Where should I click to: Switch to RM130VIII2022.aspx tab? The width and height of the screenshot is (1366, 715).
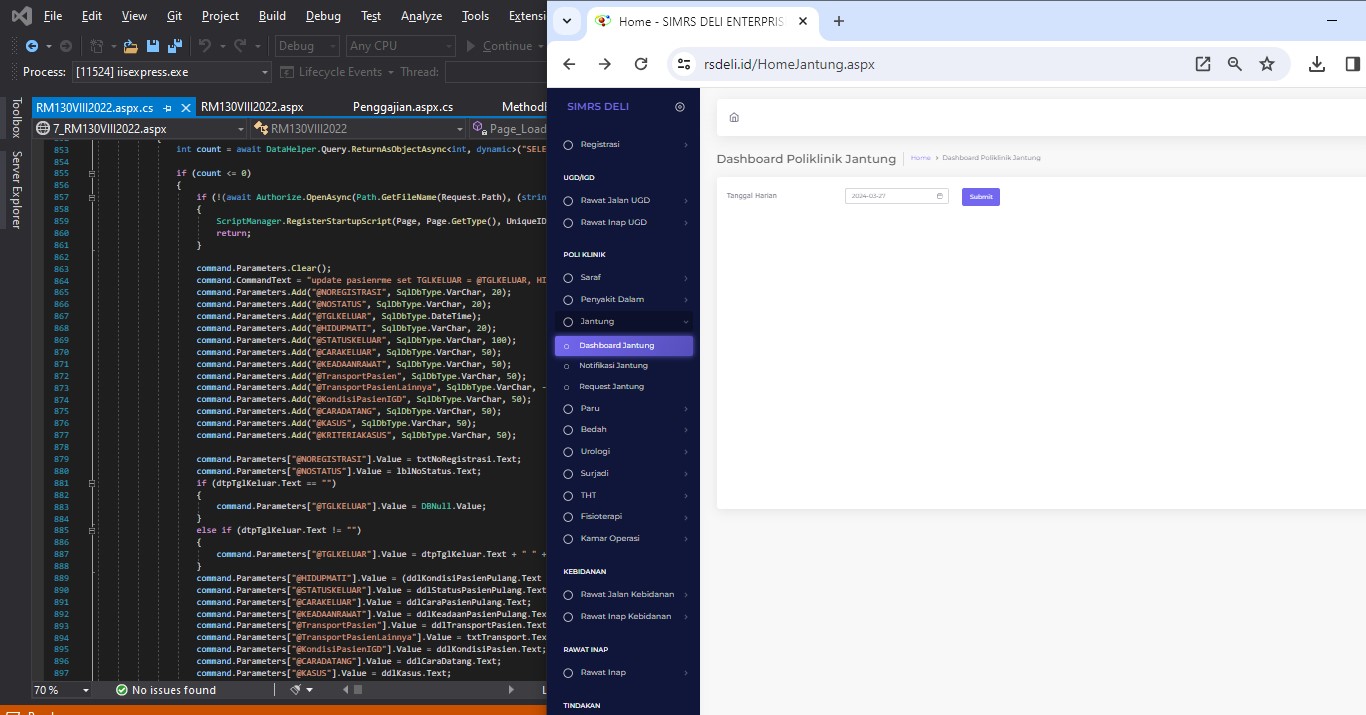coord(252,107)
